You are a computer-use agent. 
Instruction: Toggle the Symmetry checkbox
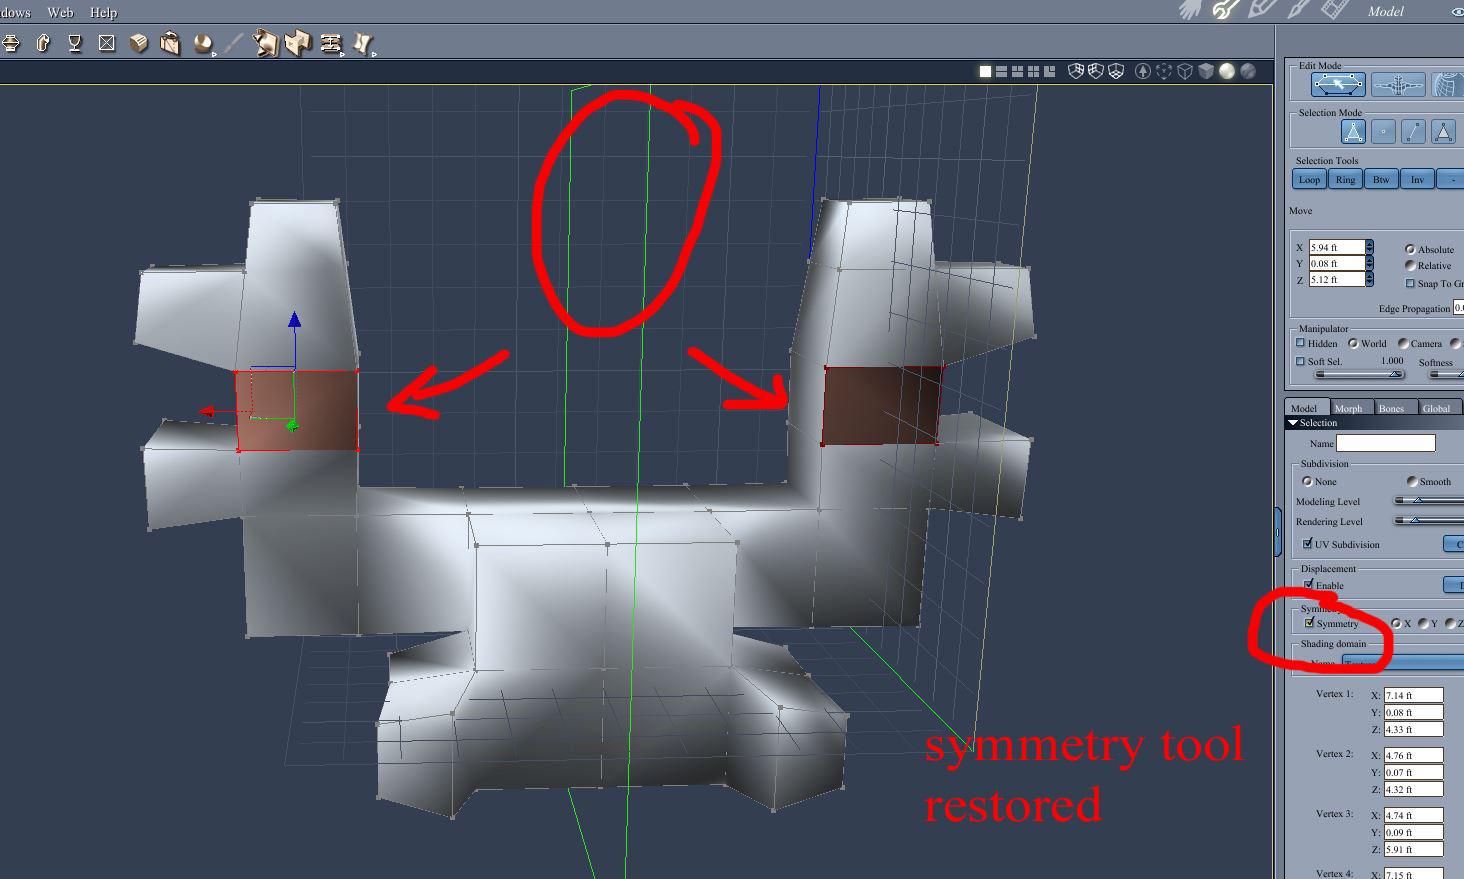click(1309, 623)
